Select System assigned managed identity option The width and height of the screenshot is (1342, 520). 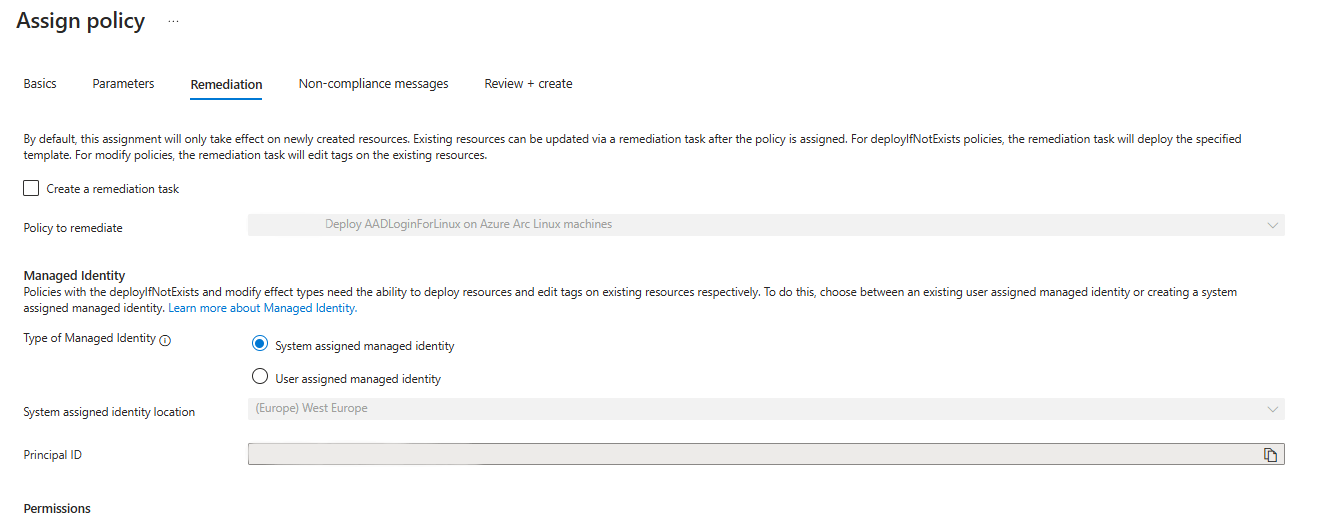click(260, 344)
